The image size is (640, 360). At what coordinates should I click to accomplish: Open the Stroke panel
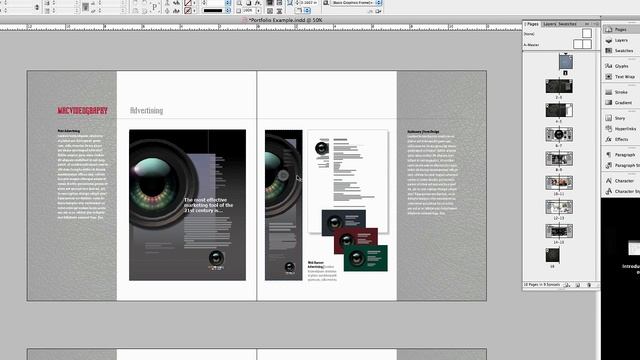[x=620, y=92]
